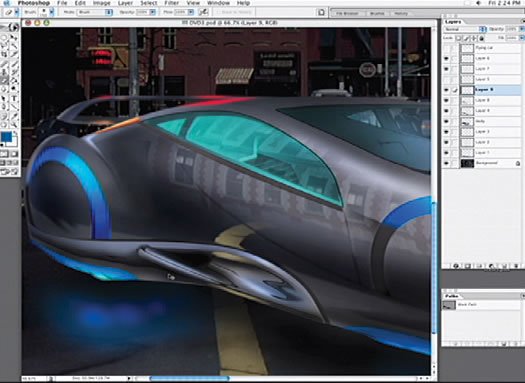Select the Clone Stamp tool
The height and width of the screenshot is (383, 525).
4,72
